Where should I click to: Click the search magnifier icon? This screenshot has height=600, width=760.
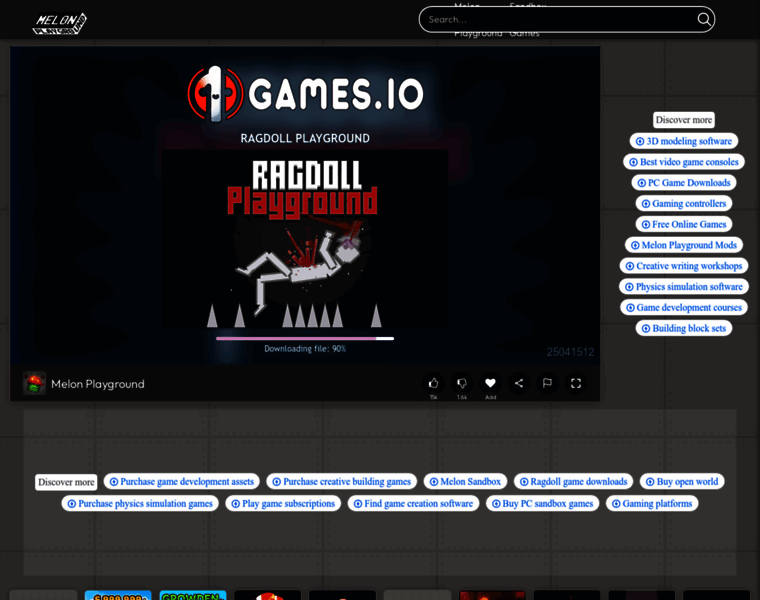pos(703,19)
